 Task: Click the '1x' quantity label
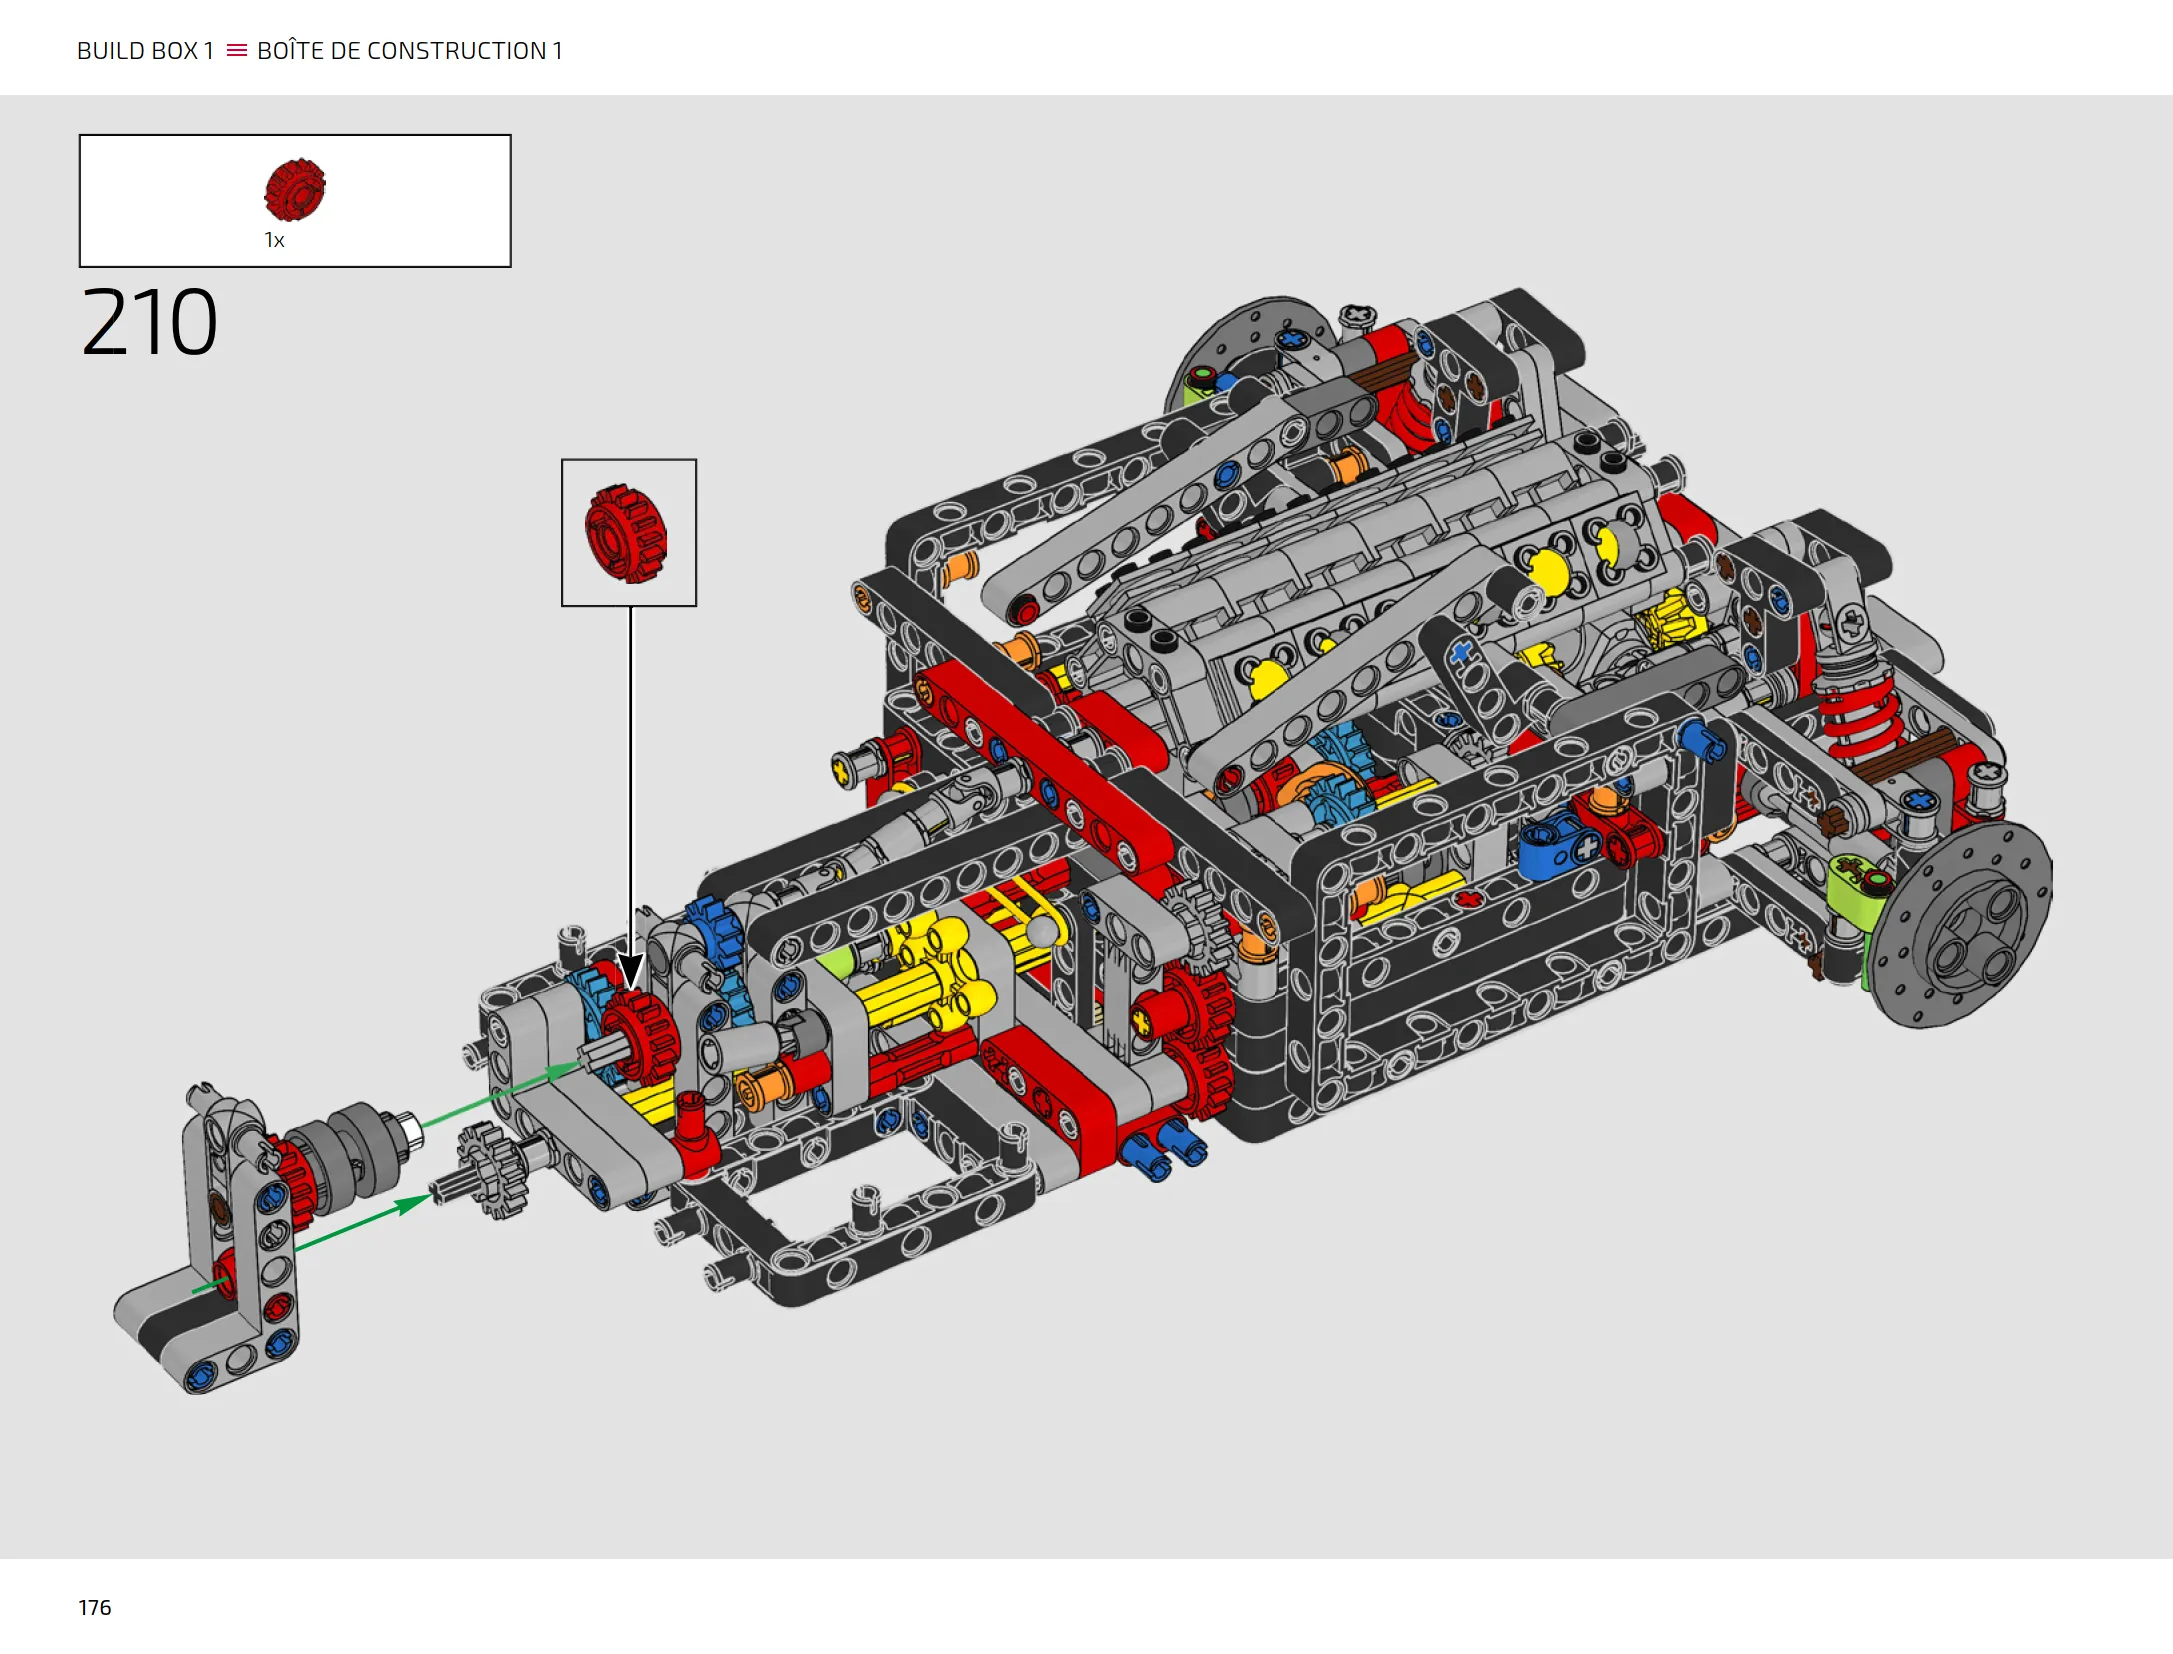(x=274, y=240)
